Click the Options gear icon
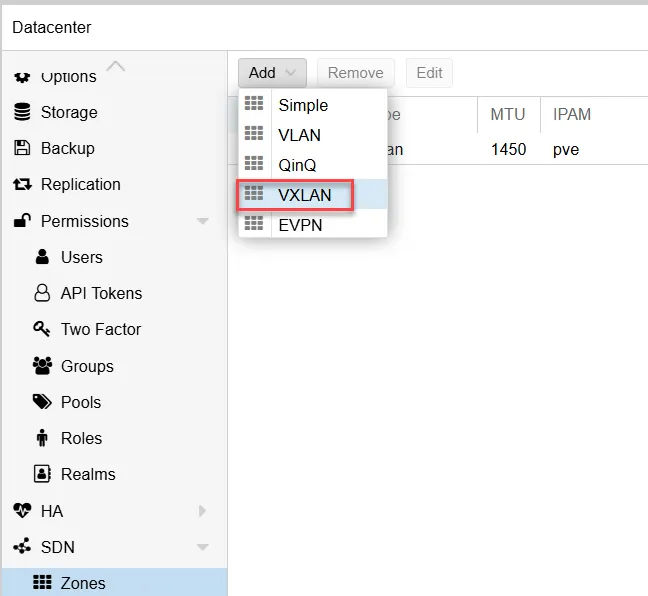Viewport: 648px width, 596px height. click(22, 76)
